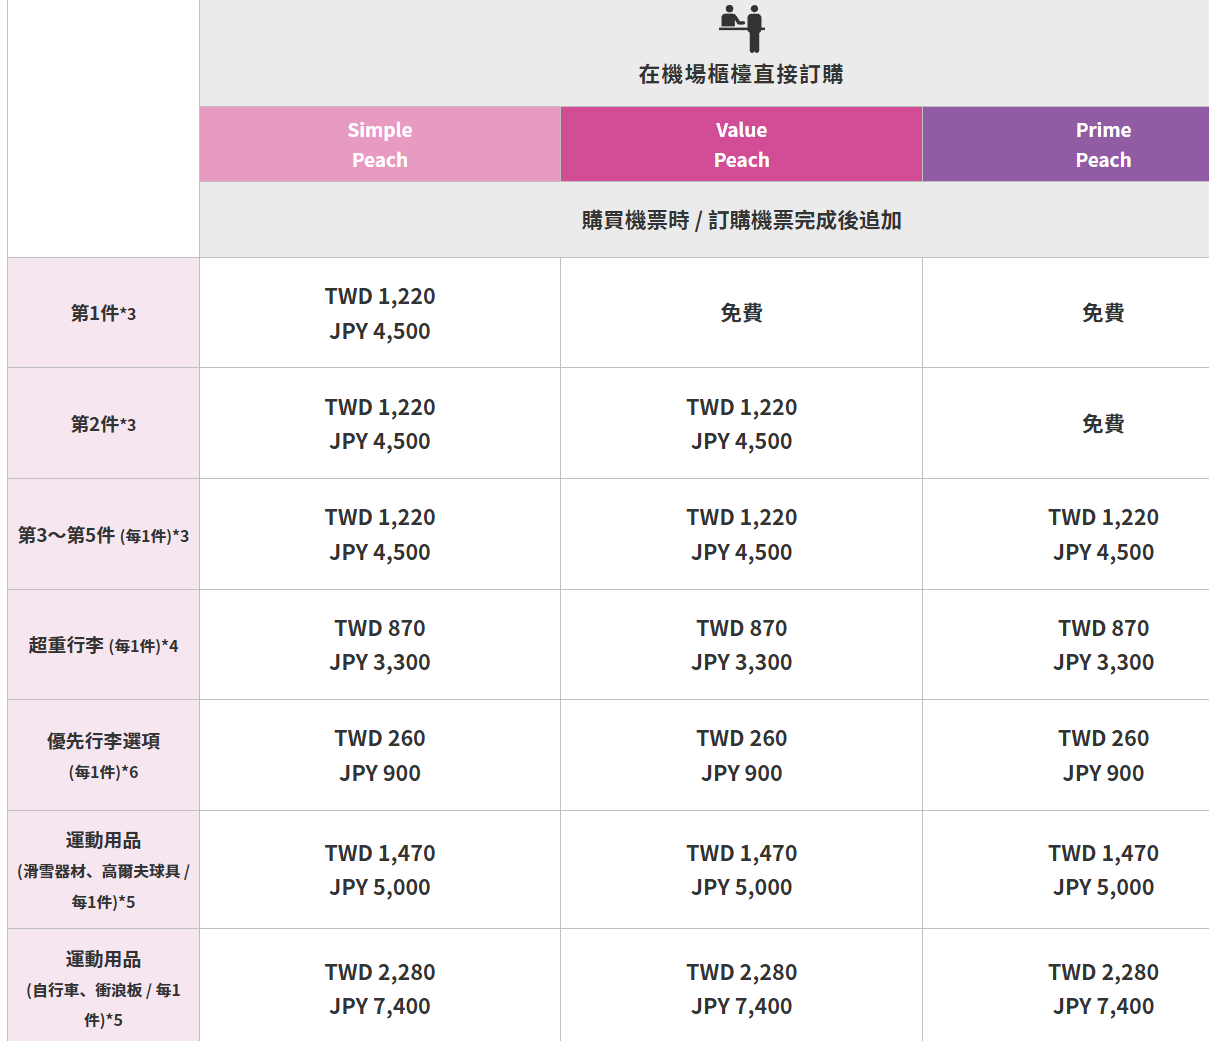Select the Value Peach column header
Screen dimensions: 1209x1041
coord(741,145)
